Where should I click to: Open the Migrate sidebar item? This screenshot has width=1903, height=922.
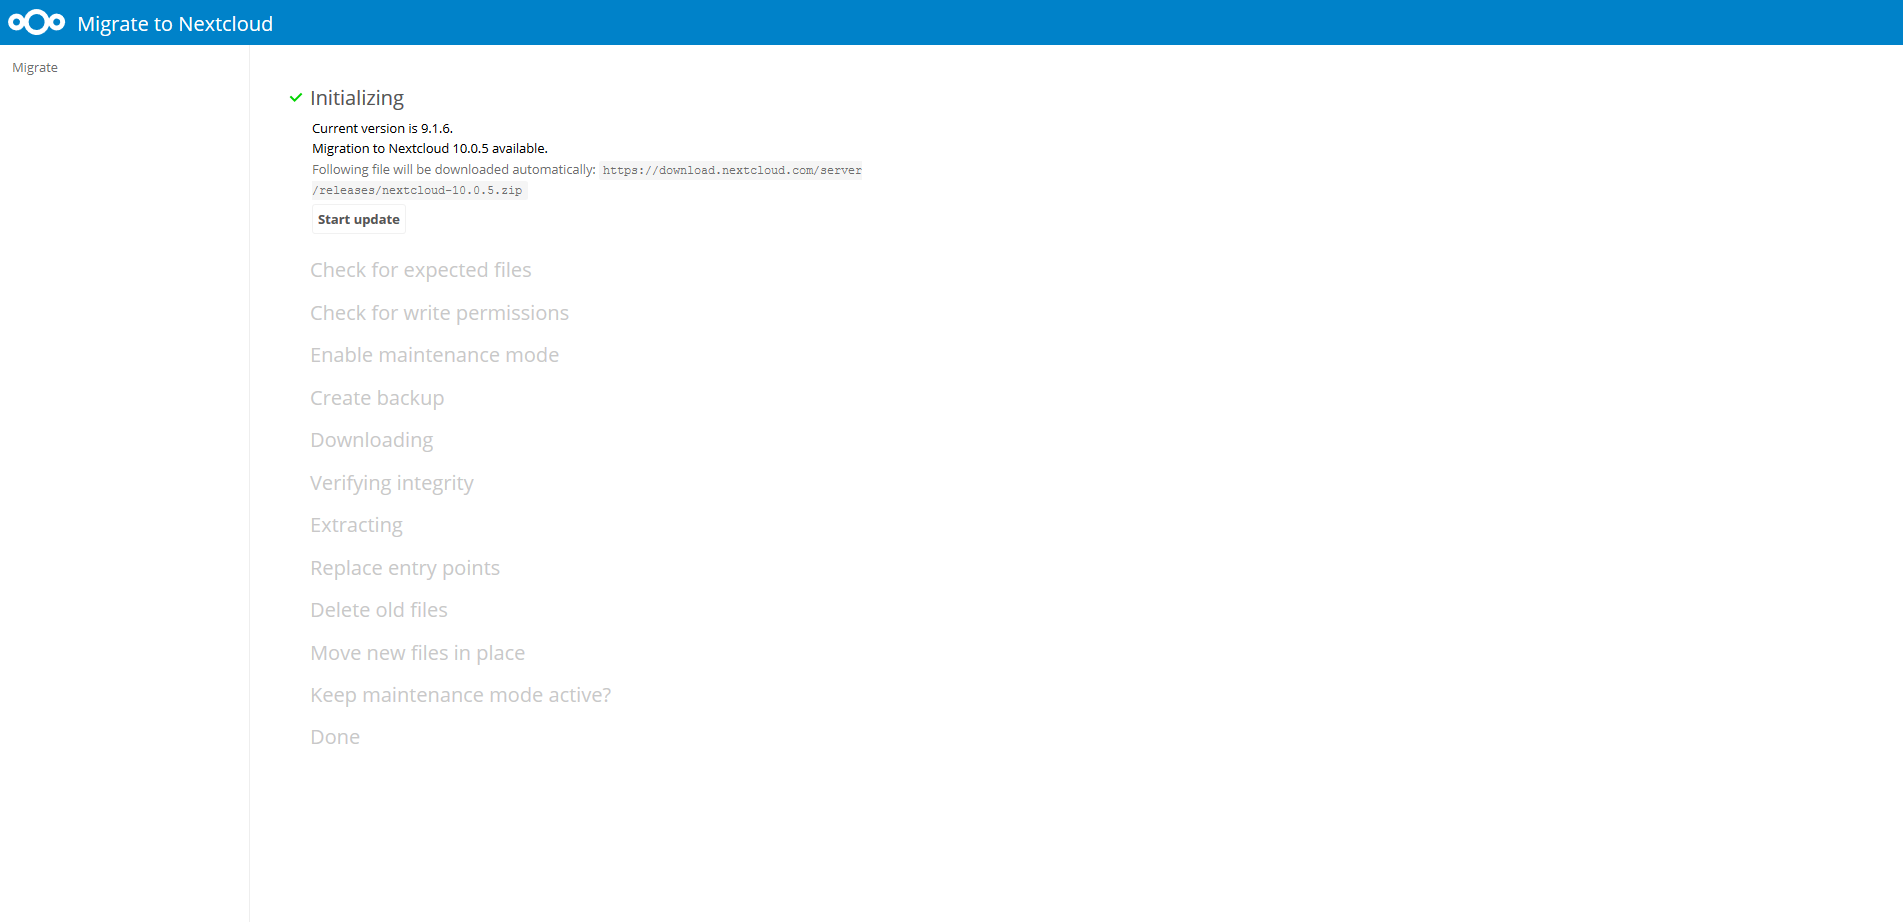pyautogui.click(x=35, y=67)
